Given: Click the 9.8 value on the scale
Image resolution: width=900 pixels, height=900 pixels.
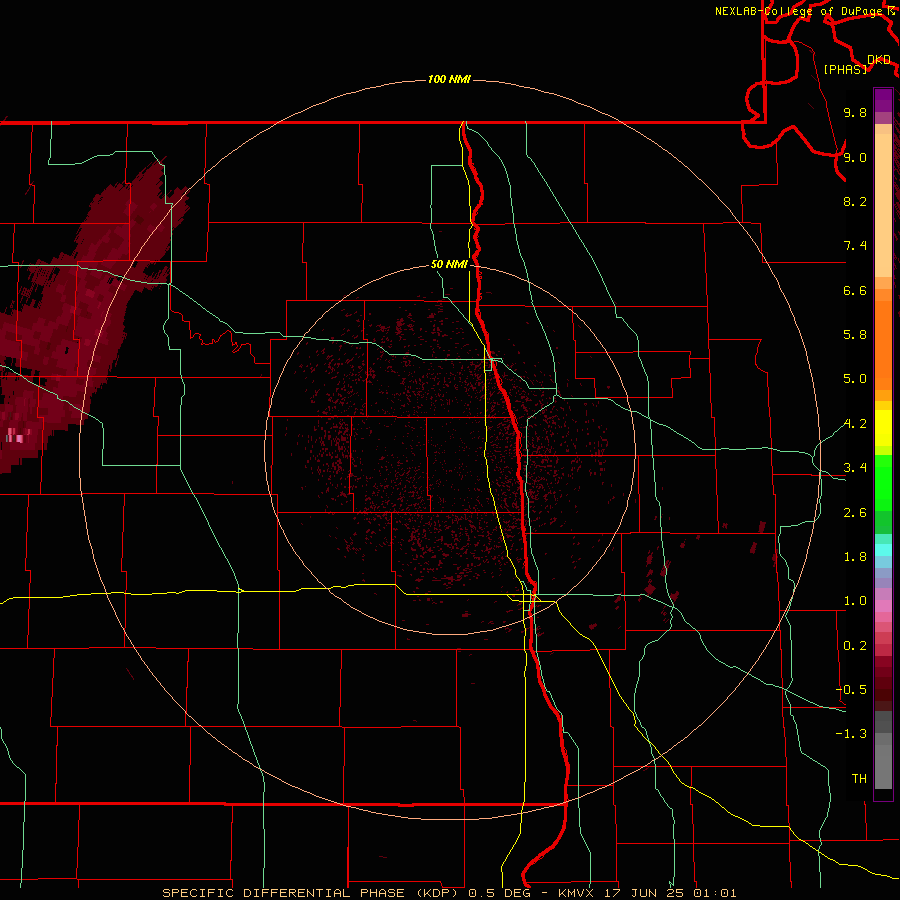Looking at the screenshot, I should 855,112.
